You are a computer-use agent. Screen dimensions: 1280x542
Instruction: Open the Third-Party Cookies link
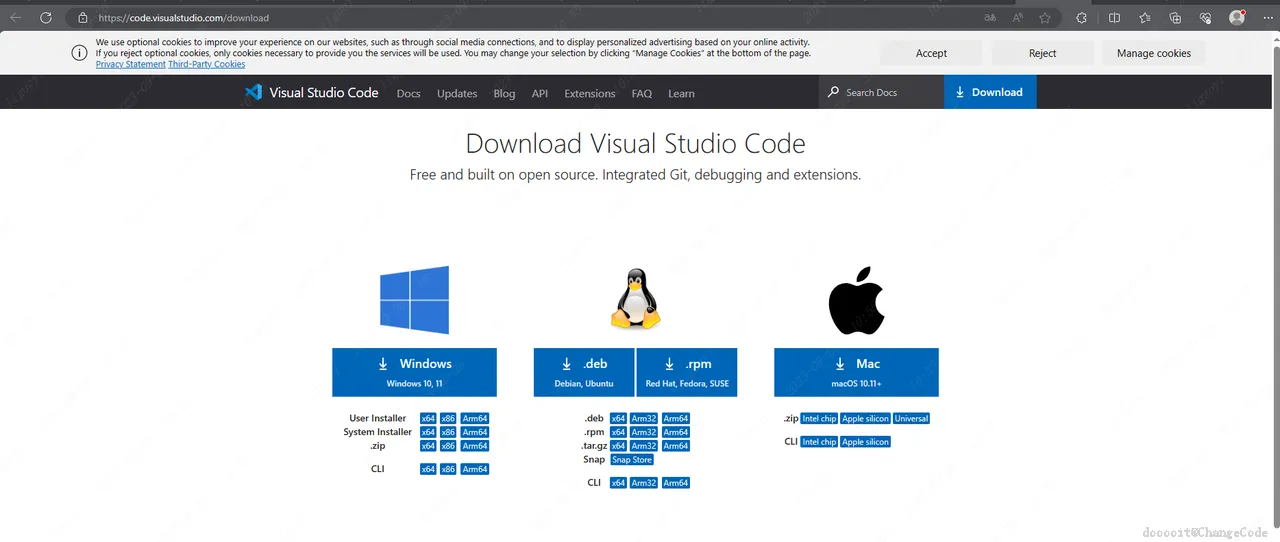tap(207, 64)
